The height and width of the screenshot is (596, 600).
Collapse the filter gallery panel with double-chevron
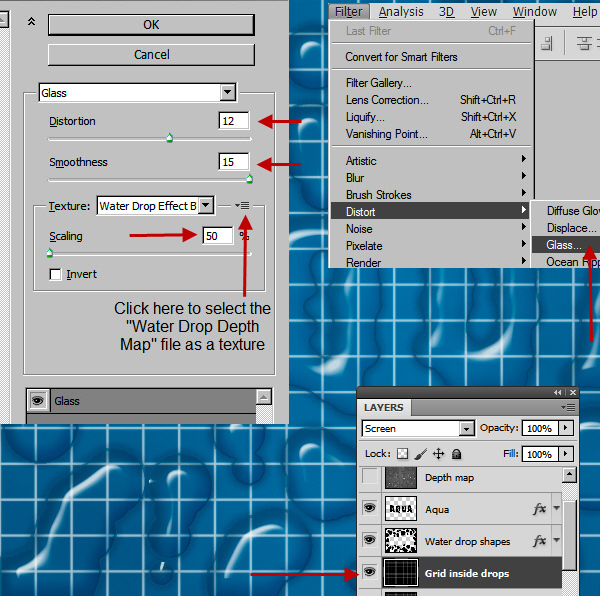32,21
